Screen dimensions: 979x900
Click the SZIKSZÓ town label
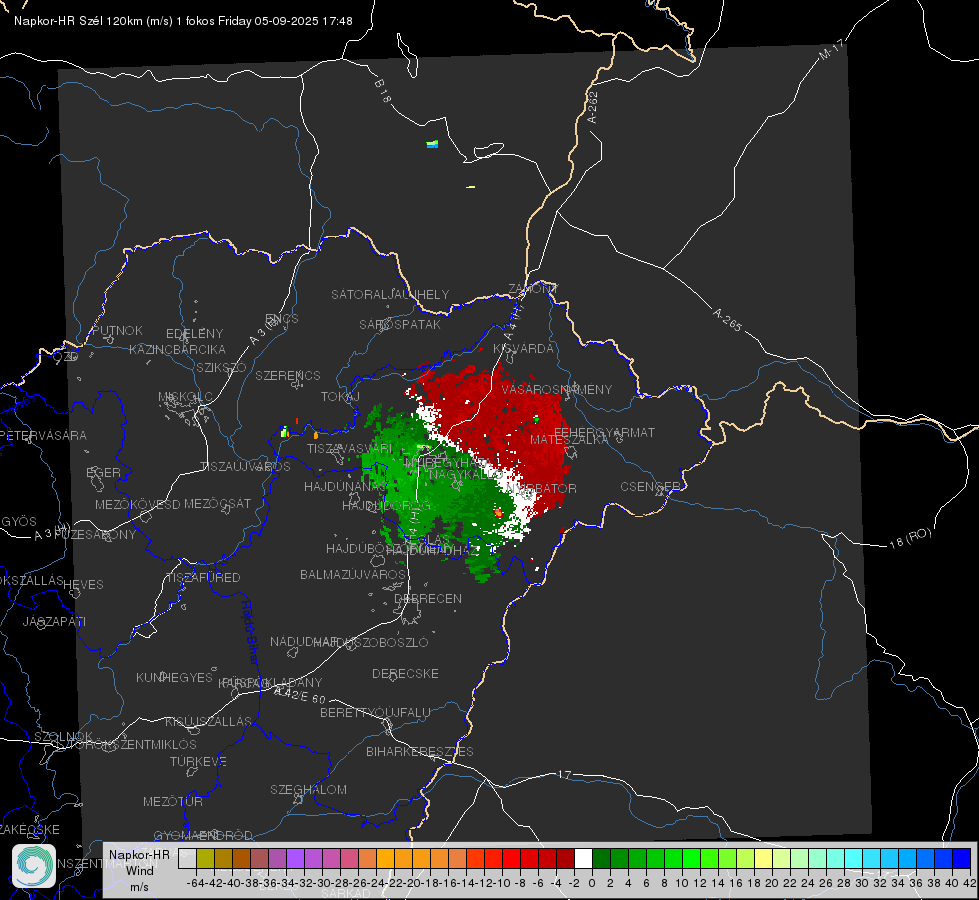(x=222, y=367)
